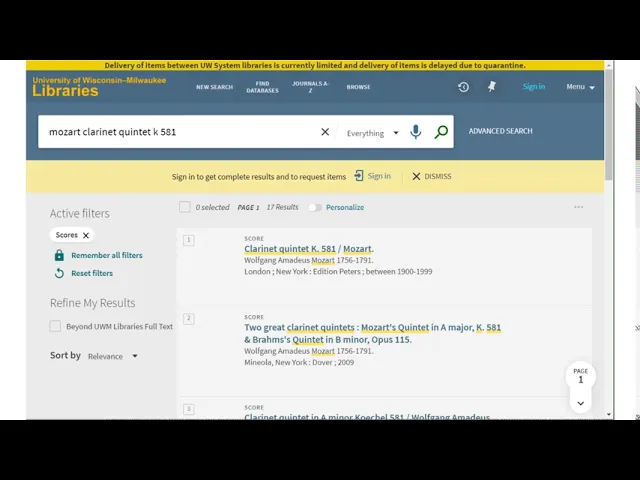
Task: Click Reset filters link
Action: point(92,273)
